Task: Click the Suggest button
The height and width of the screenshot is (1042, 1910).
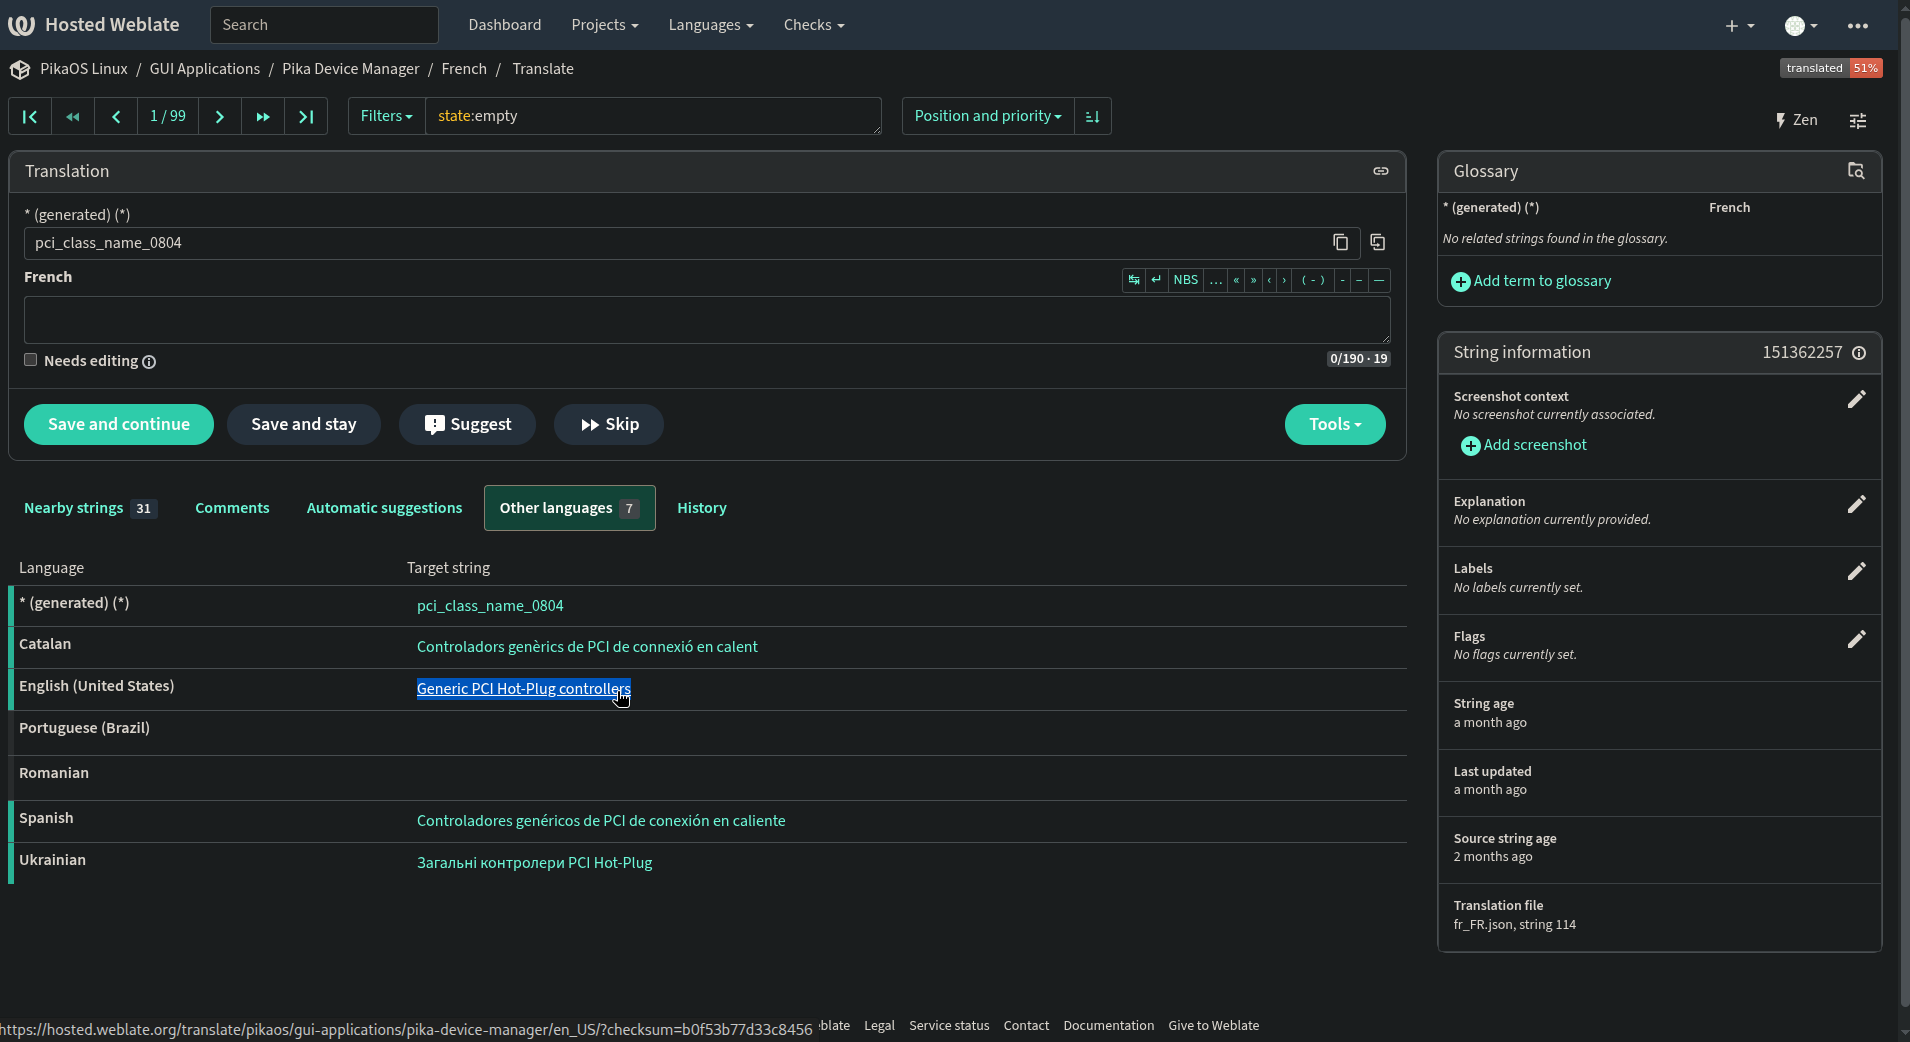Action: pyautogui.click(x=467, y=424)
